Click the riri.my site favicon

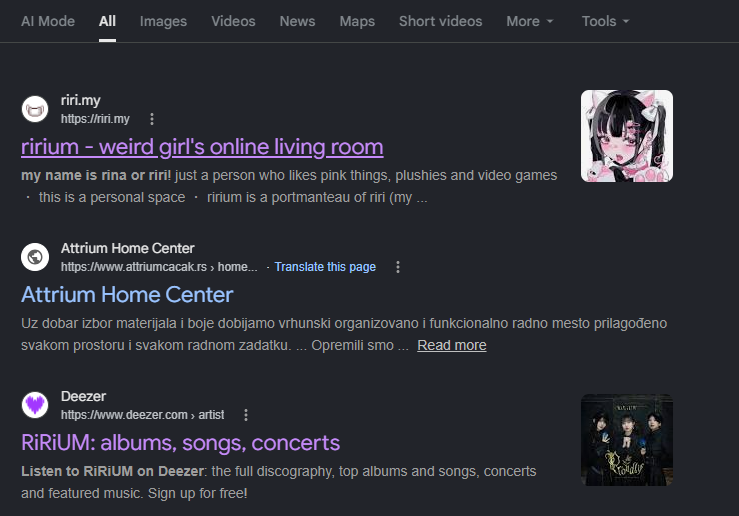tap(35, 109)
